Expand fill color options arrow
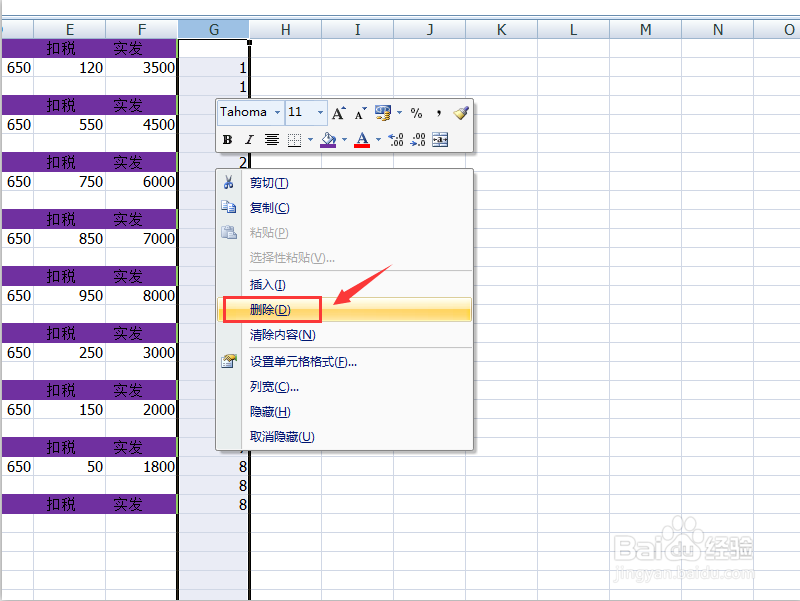 click(x=344, y=139)
